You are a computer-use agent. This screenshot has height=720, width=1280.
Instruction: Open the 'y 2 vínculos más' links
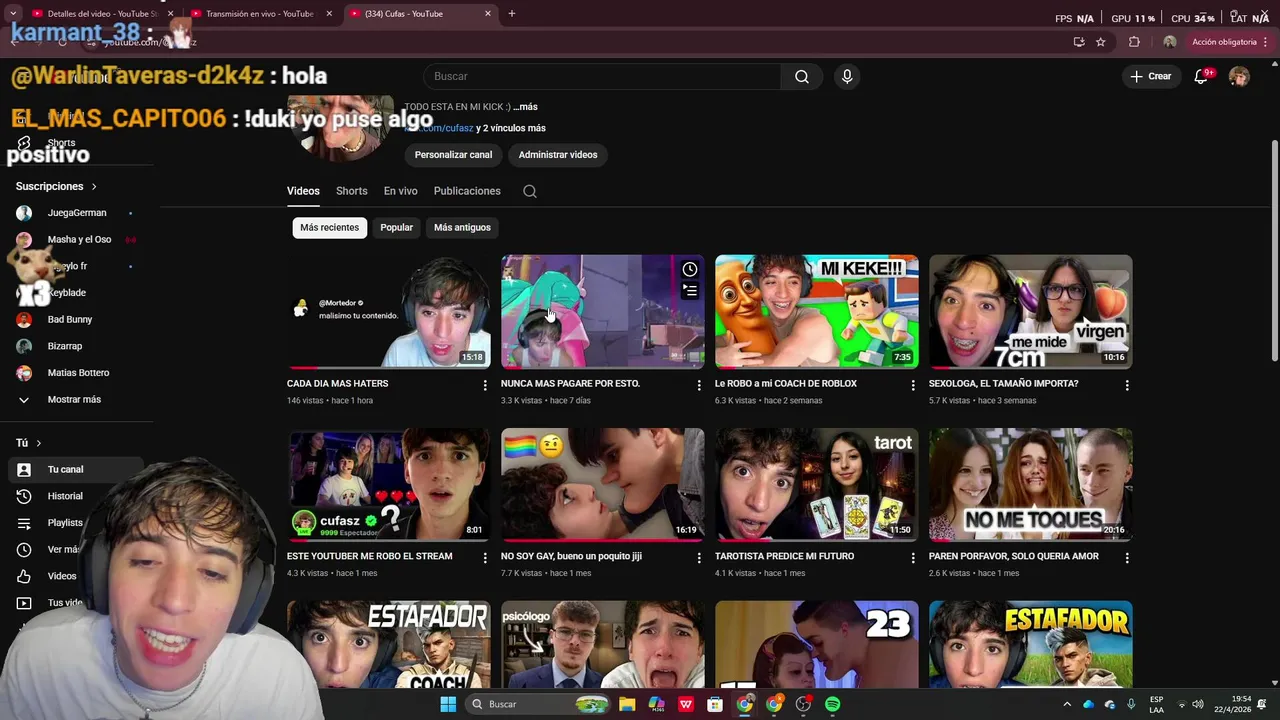[510, 128]
